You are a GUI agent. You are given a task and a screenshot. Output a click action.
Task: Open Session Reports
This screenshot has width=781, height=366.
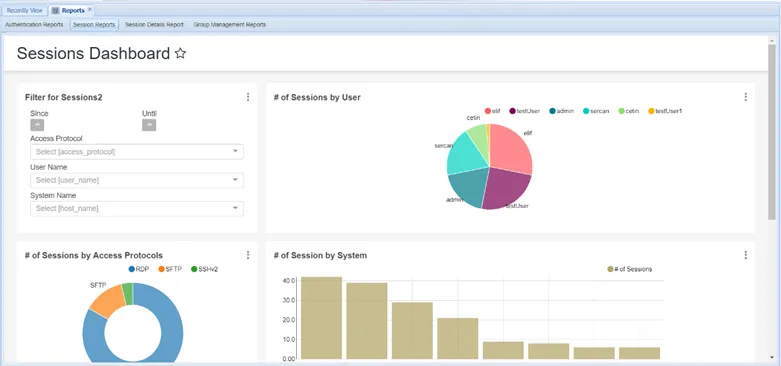(x=94, y=24)
